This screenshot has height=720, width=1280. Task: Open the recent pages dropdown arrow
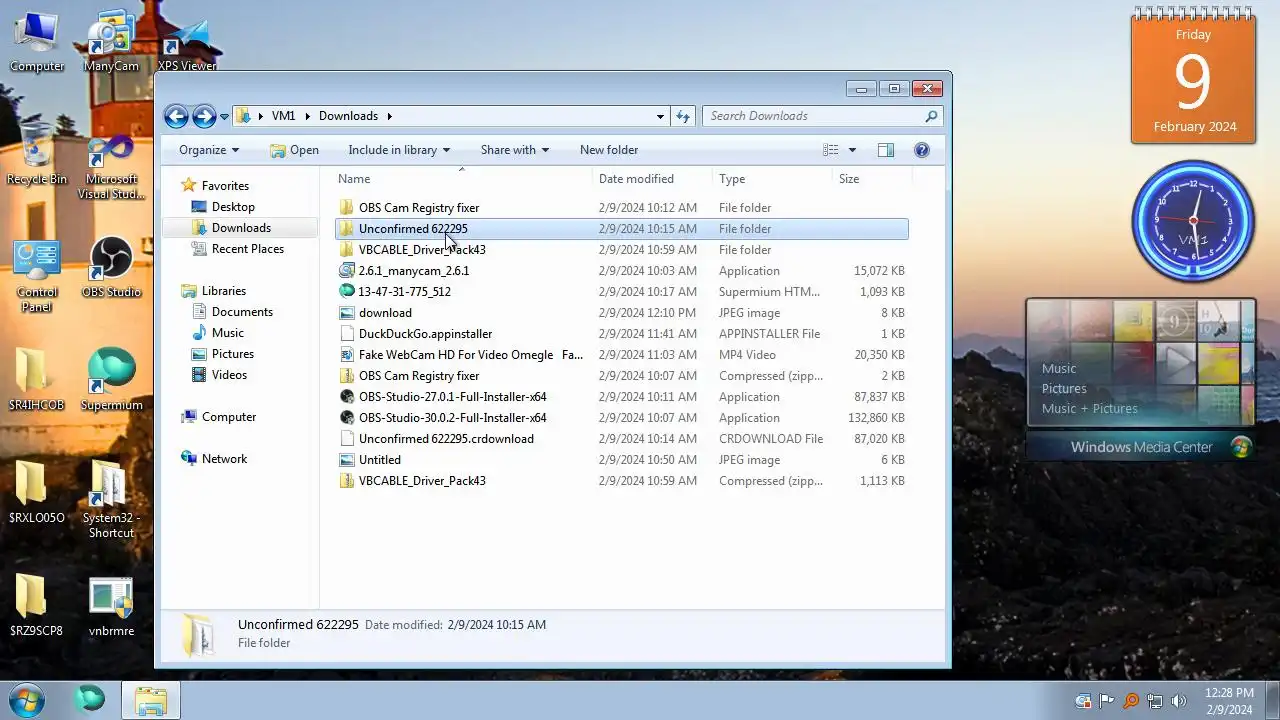pyautogui.click(x=224, y=117)
